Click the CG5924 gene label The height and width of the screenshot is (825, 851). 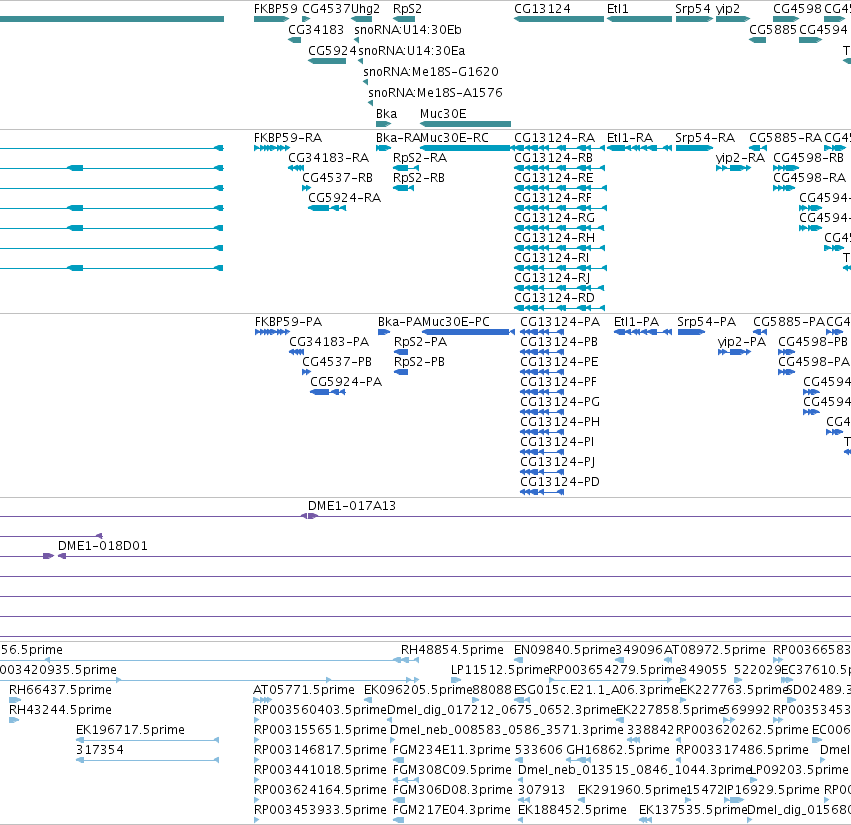point(332,51)
